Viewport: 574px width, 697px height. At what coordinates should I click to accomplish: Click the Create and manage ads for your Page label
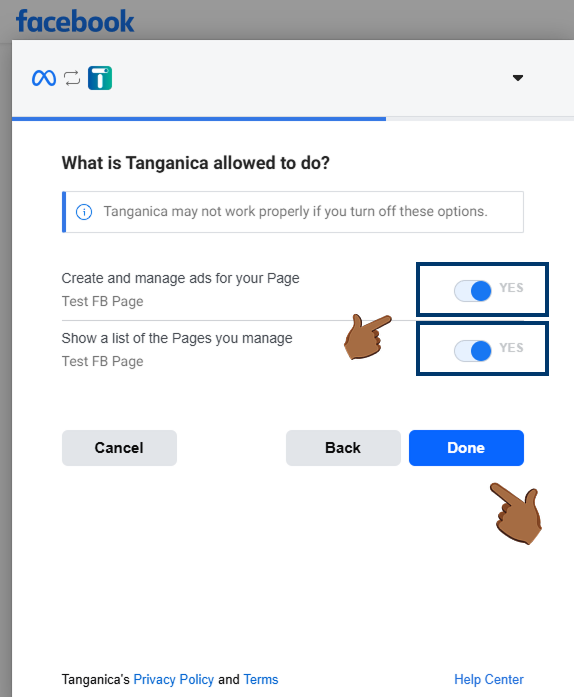pos(181,278)
